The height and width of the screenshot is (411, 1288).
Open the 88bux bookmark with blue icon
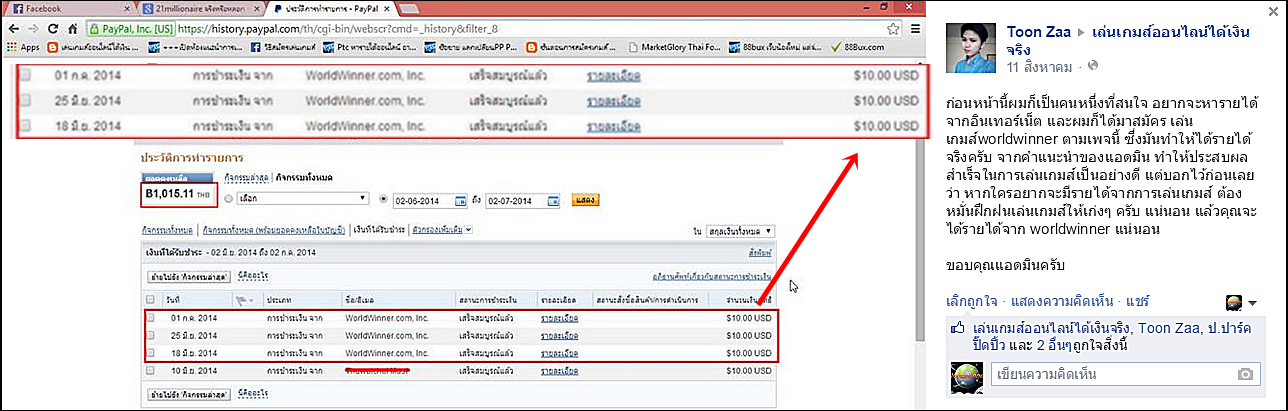coord(776,46)
